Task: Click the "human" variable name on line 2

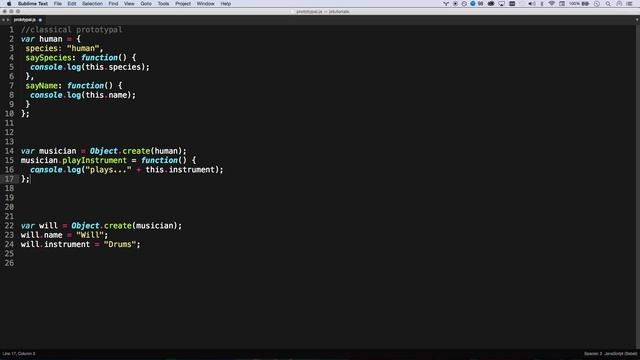Action: tap(51, 39)
